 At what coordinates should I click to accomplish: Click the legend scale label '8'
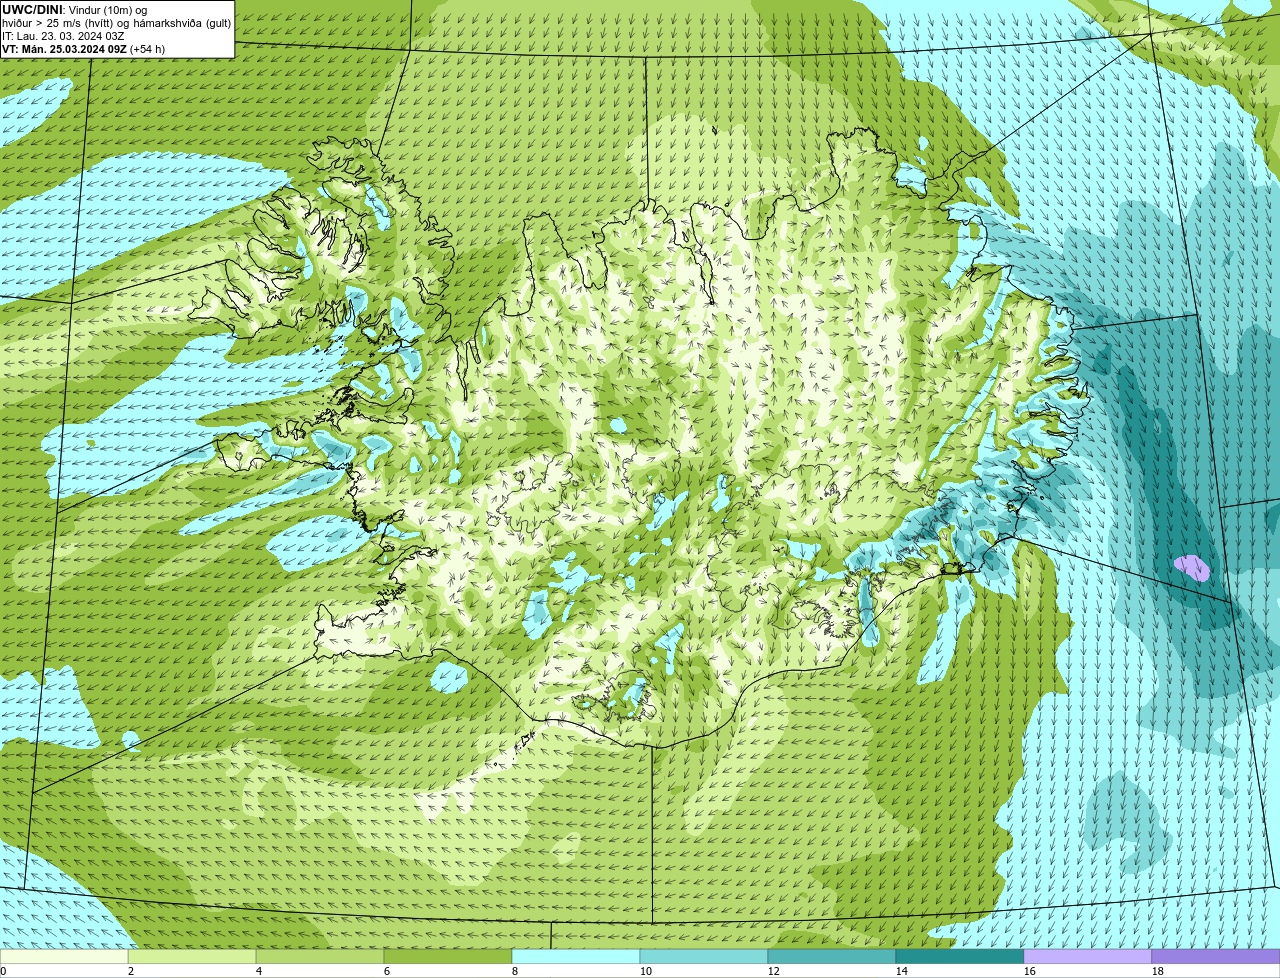point(515,971)
